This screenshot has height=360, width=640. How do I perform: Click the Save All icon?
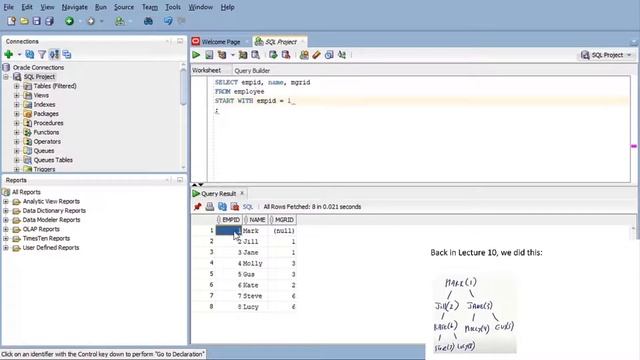49,21
